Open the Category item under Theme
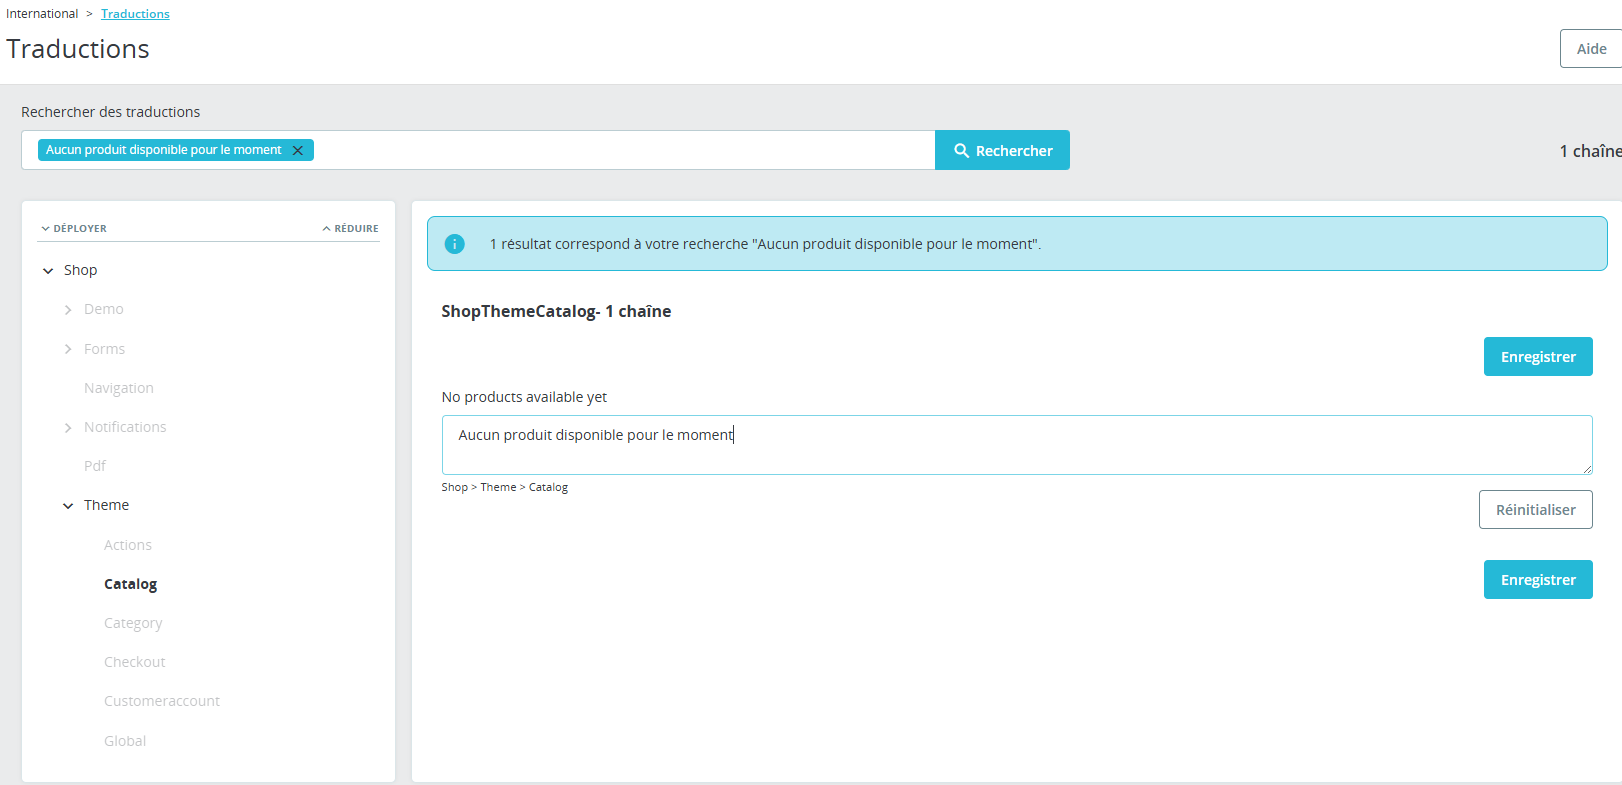1622x785 pixels. tap(133, 623)
